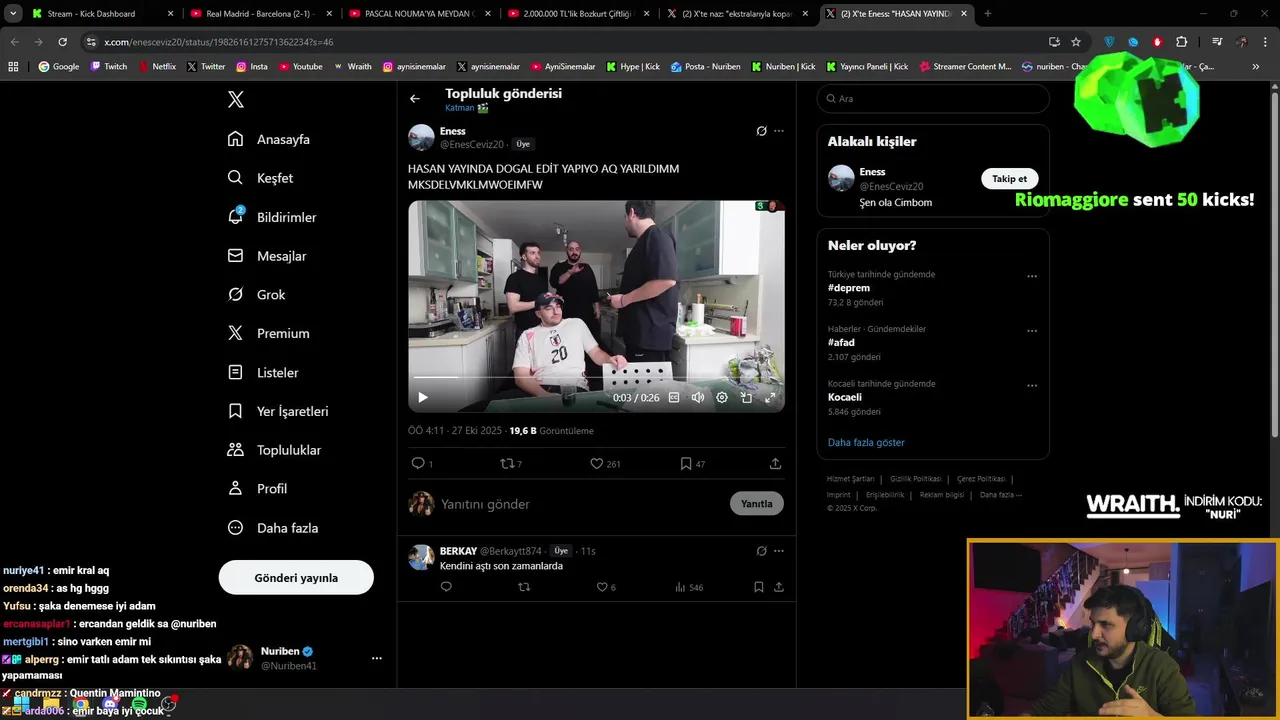
Task: Open browser tab search dropdown
Action: 13,14
